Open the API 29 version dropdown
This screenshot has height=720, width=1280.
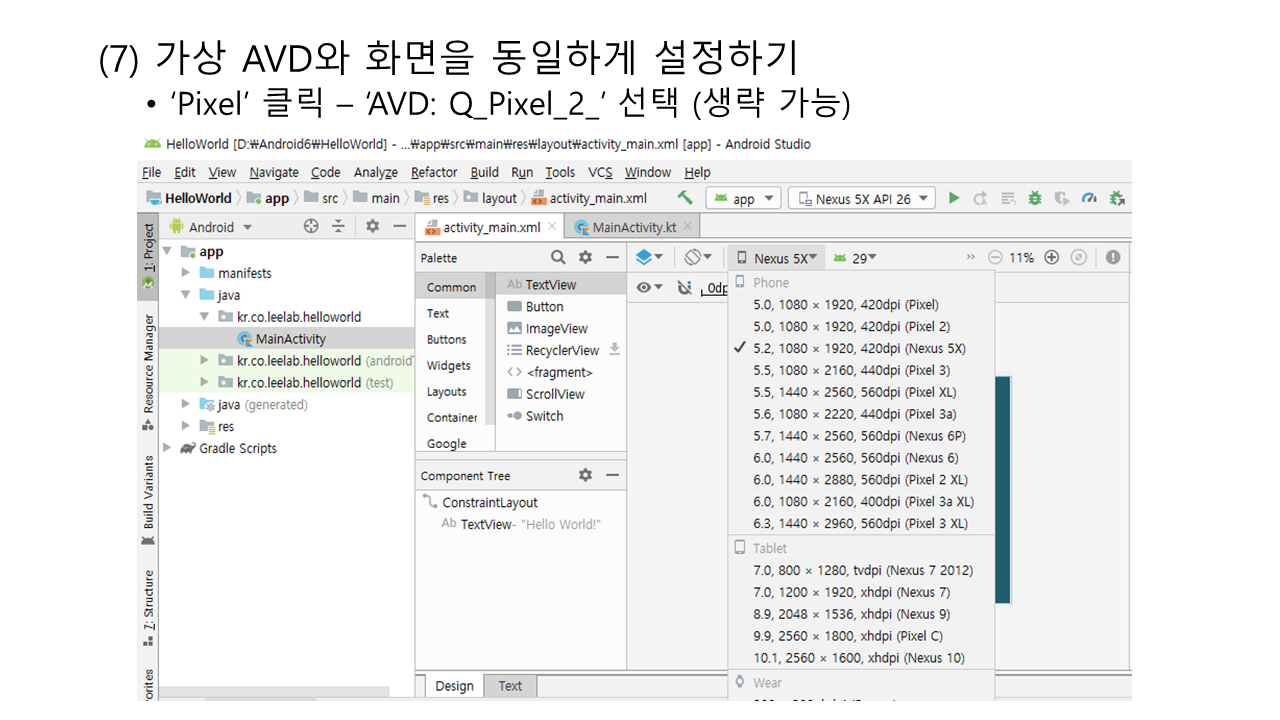click(855, 258)
